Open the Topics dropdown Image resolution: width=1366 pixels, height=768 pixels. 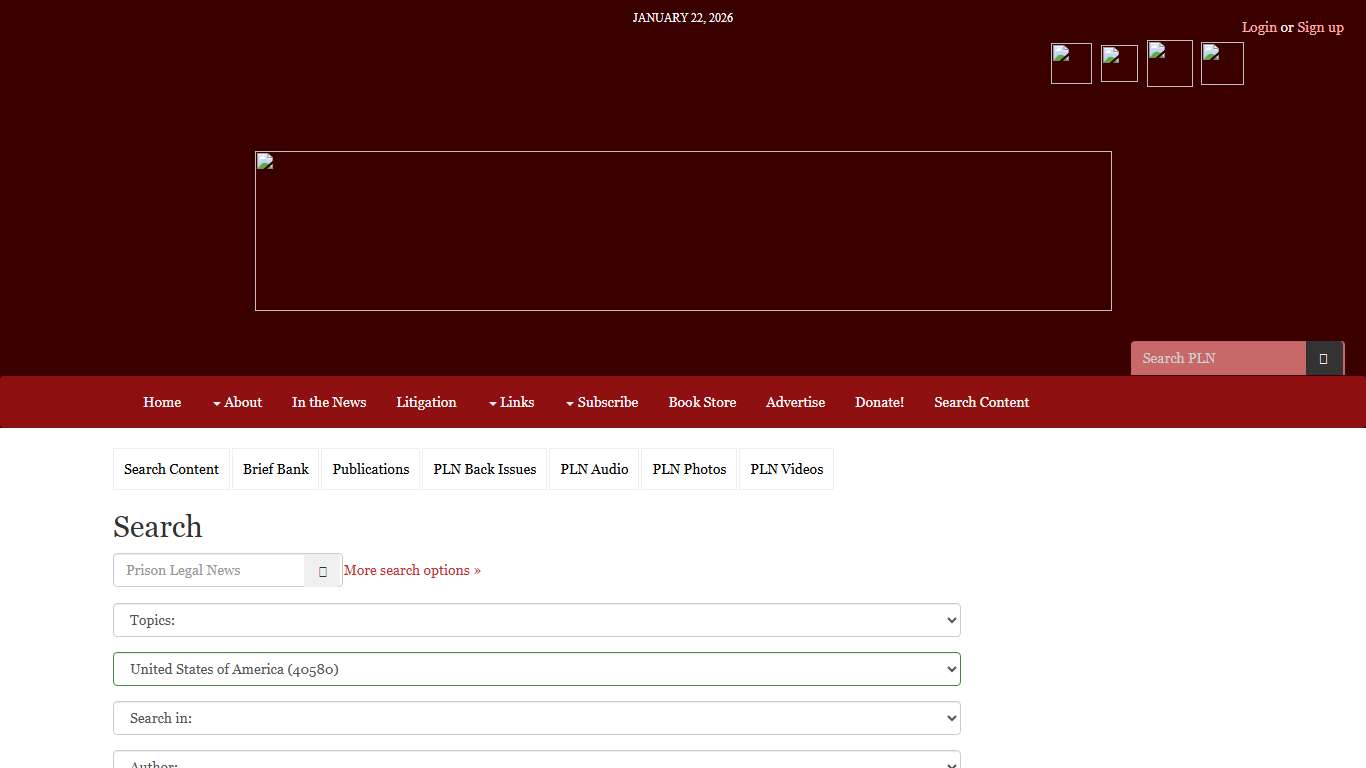536,620
